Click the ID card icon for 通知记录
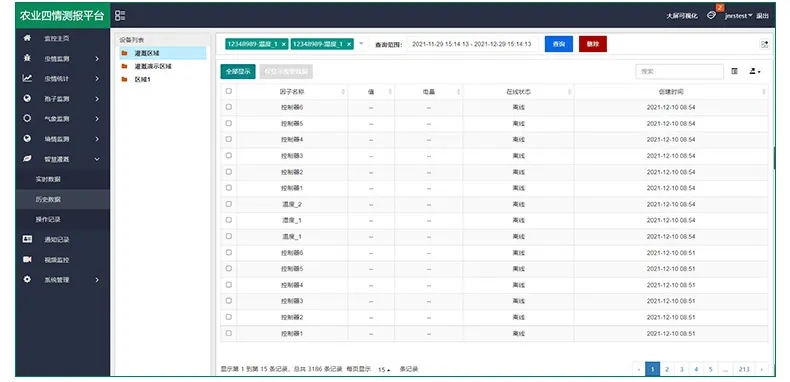 pyautogui.click(x=27, y=239)
